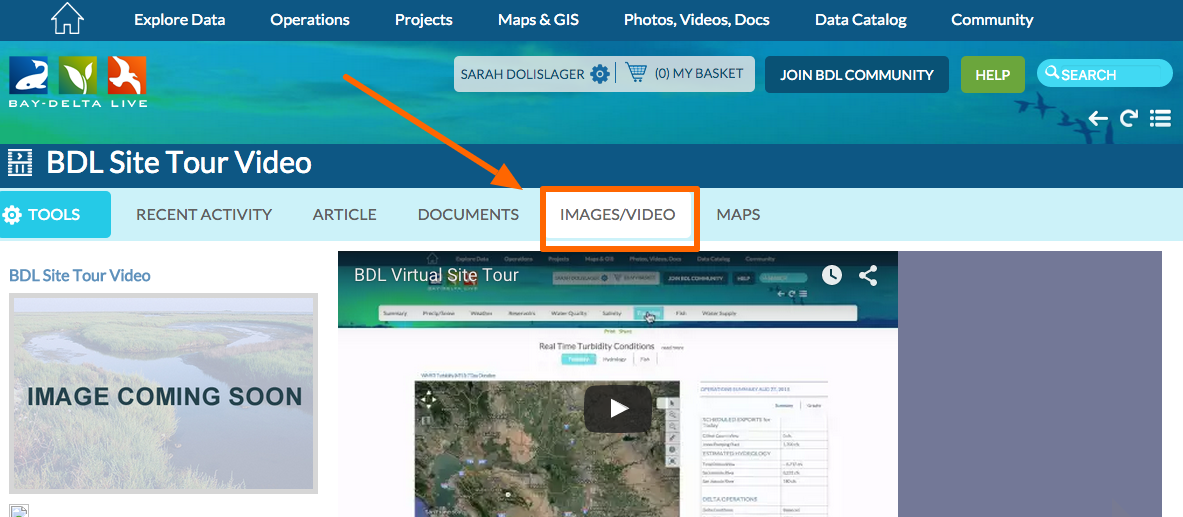This screenshot has width=1183, height=517.
Task: Open the Photos, Videos, Docs menu
Action: click(x=697, y=20)
